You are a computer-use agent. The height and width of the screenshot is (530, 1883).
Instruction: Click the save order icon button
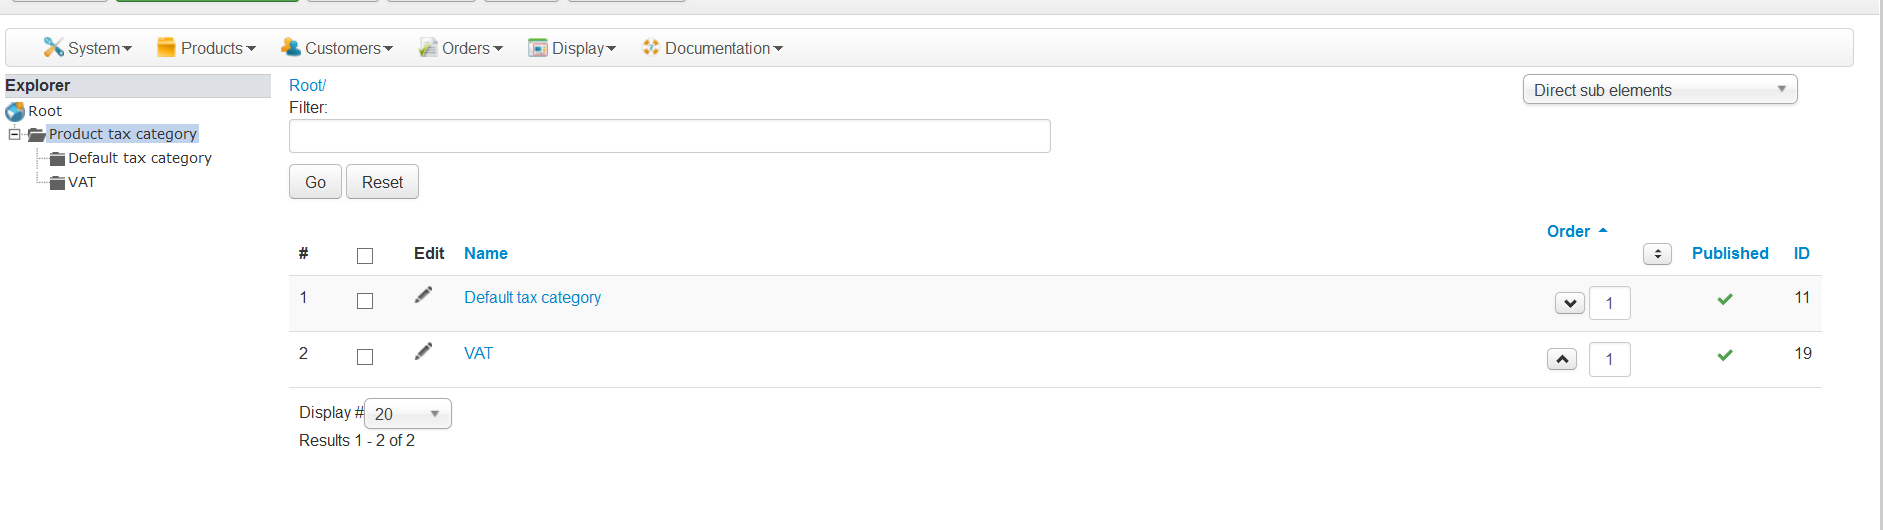[x=1657, y=254]
